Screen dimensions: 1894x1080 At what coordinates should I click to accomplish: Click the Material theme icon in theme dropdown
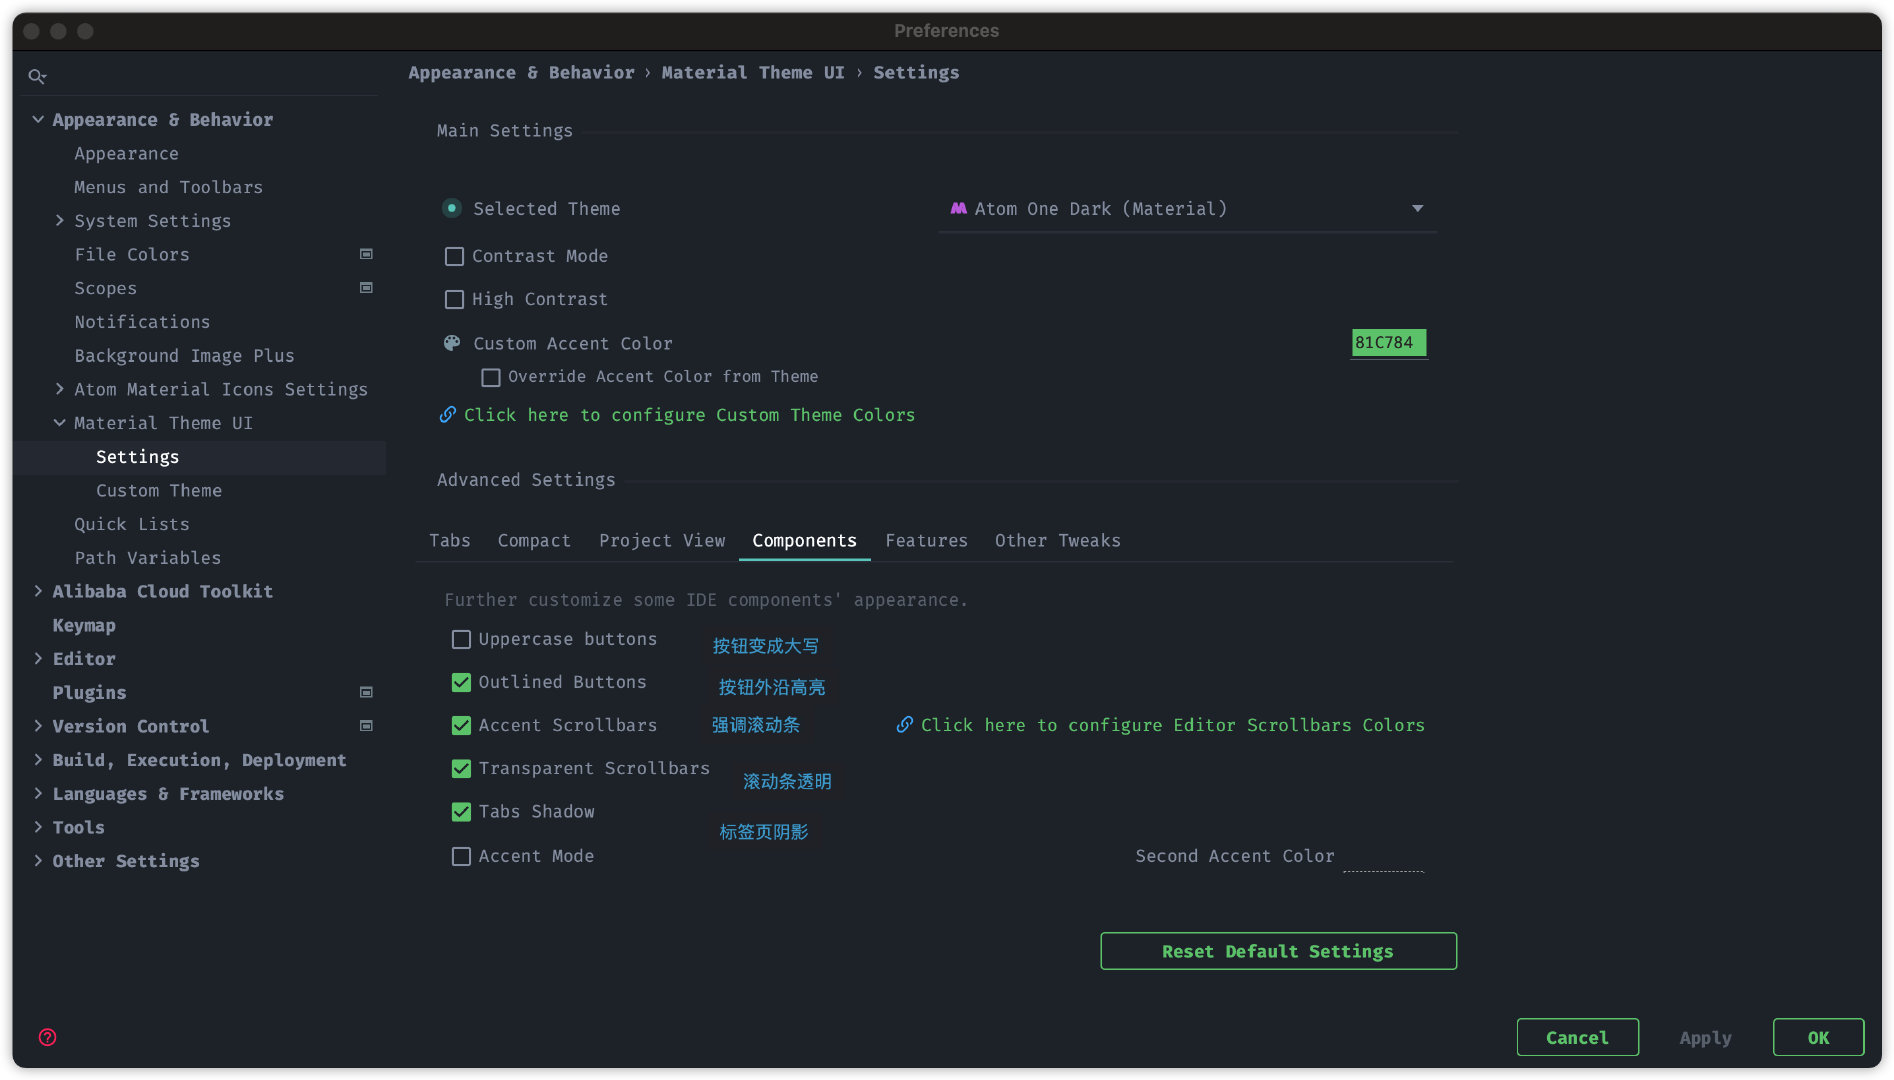point(958,208)
